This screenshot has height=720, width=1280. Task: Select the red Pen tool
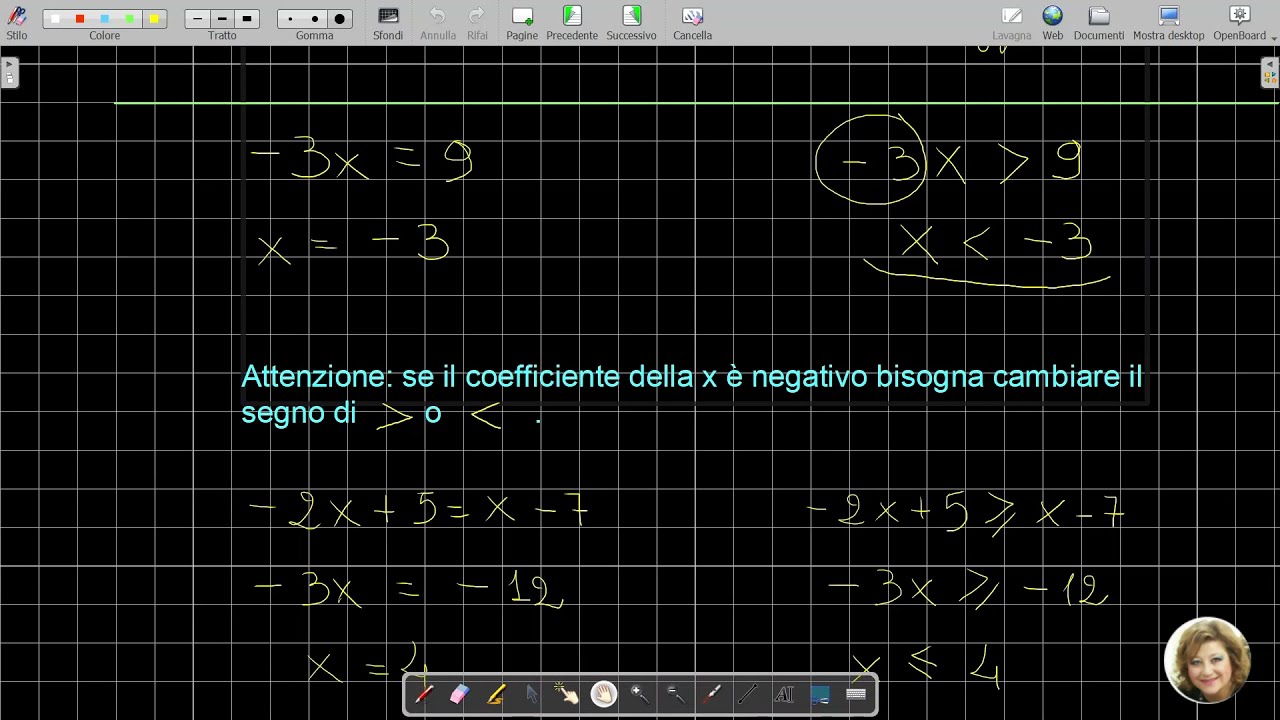424,694
